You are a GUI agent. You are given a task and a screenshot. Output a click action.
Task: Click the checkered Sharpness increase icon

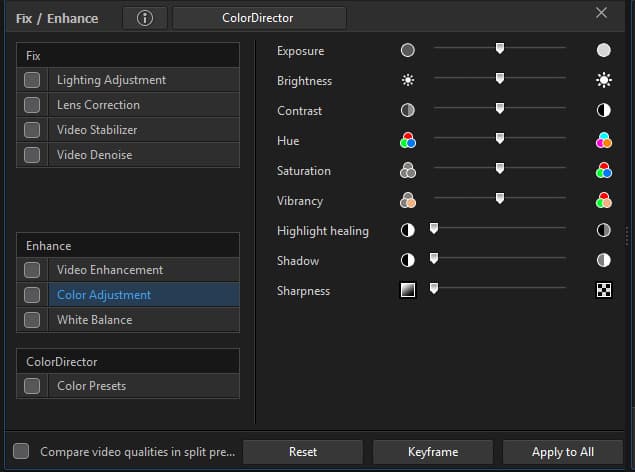coord(603,291)
